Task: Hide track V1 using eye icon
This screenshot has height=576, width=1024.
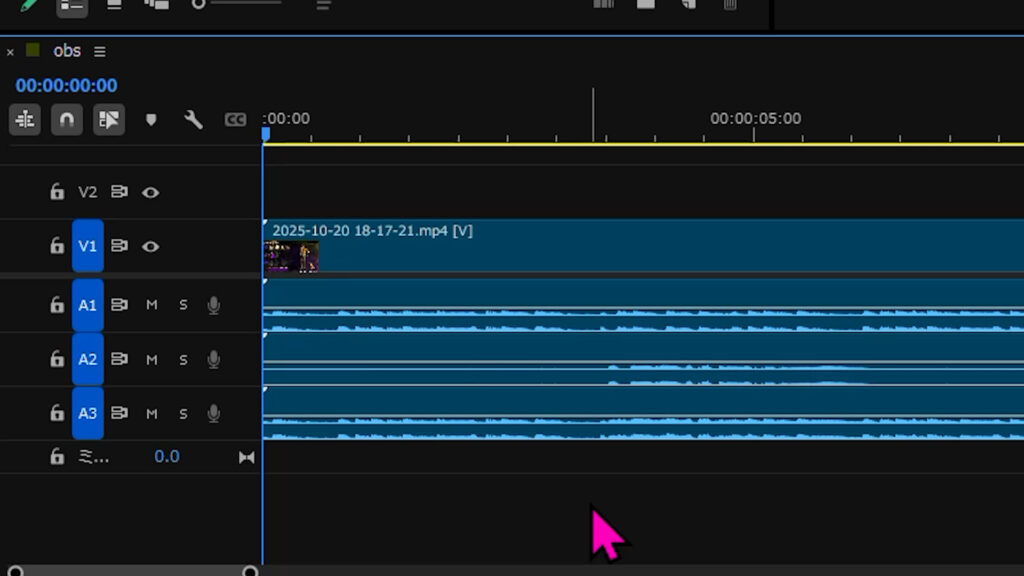Action: 150,246
